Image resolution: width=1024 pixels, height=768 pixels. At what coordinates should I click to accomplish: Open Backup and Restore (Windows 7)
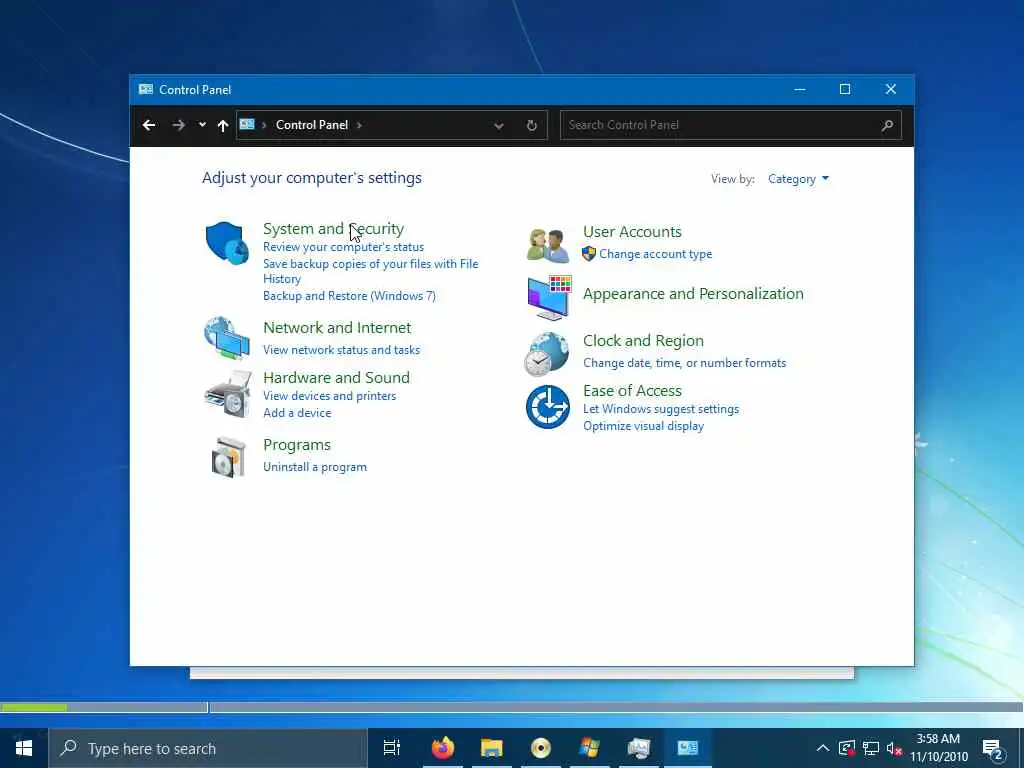click(x=349, y=296)
